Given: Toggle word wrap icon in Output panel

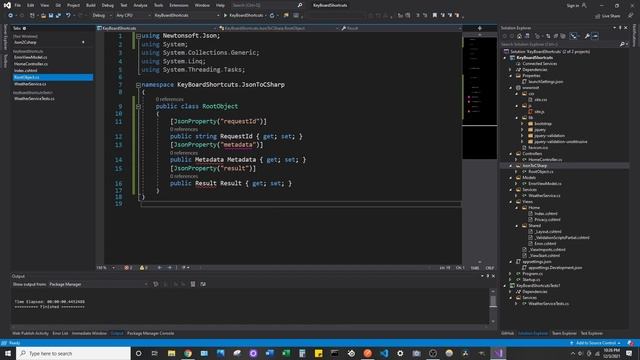Looking at the screenshot, I should pyautogui.click(x=203, y=284).
